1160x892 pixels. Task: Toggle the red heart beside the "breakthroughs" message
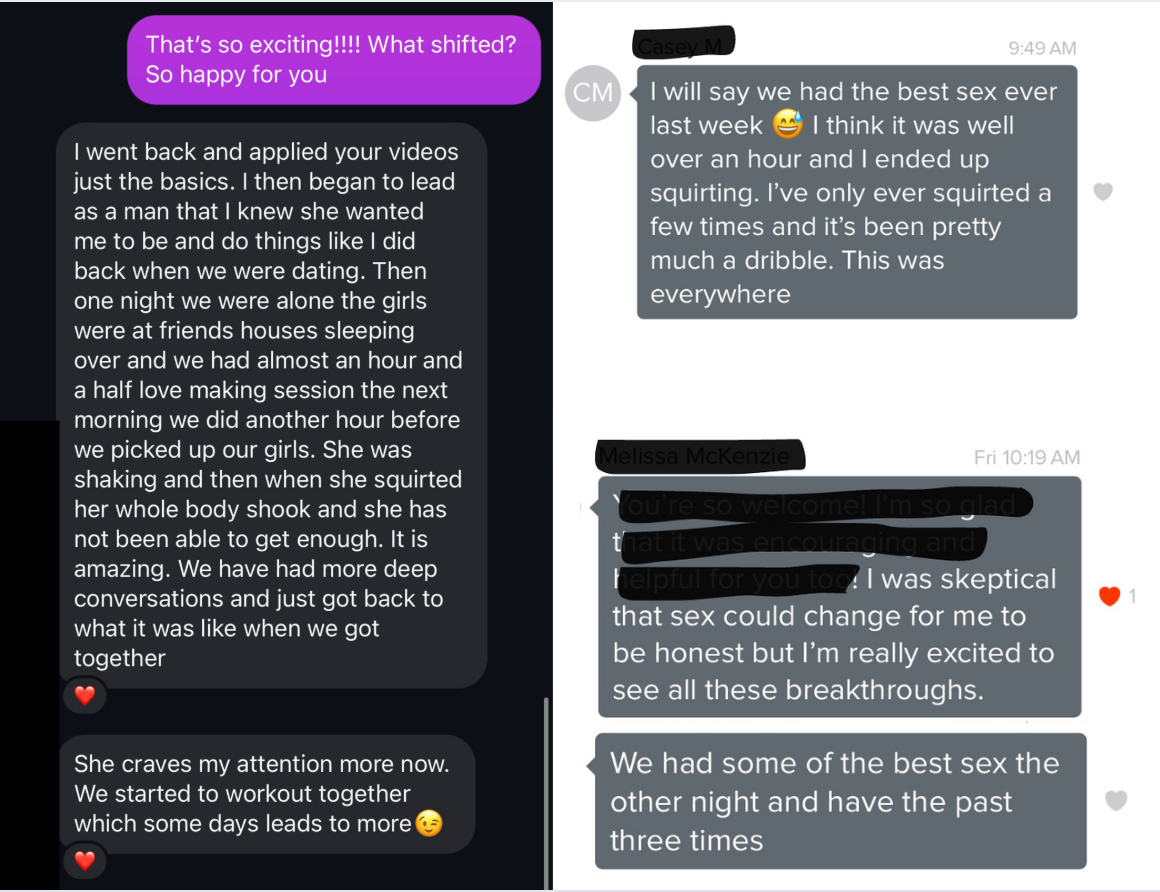pyautogui.click(x=1109, y=596)
